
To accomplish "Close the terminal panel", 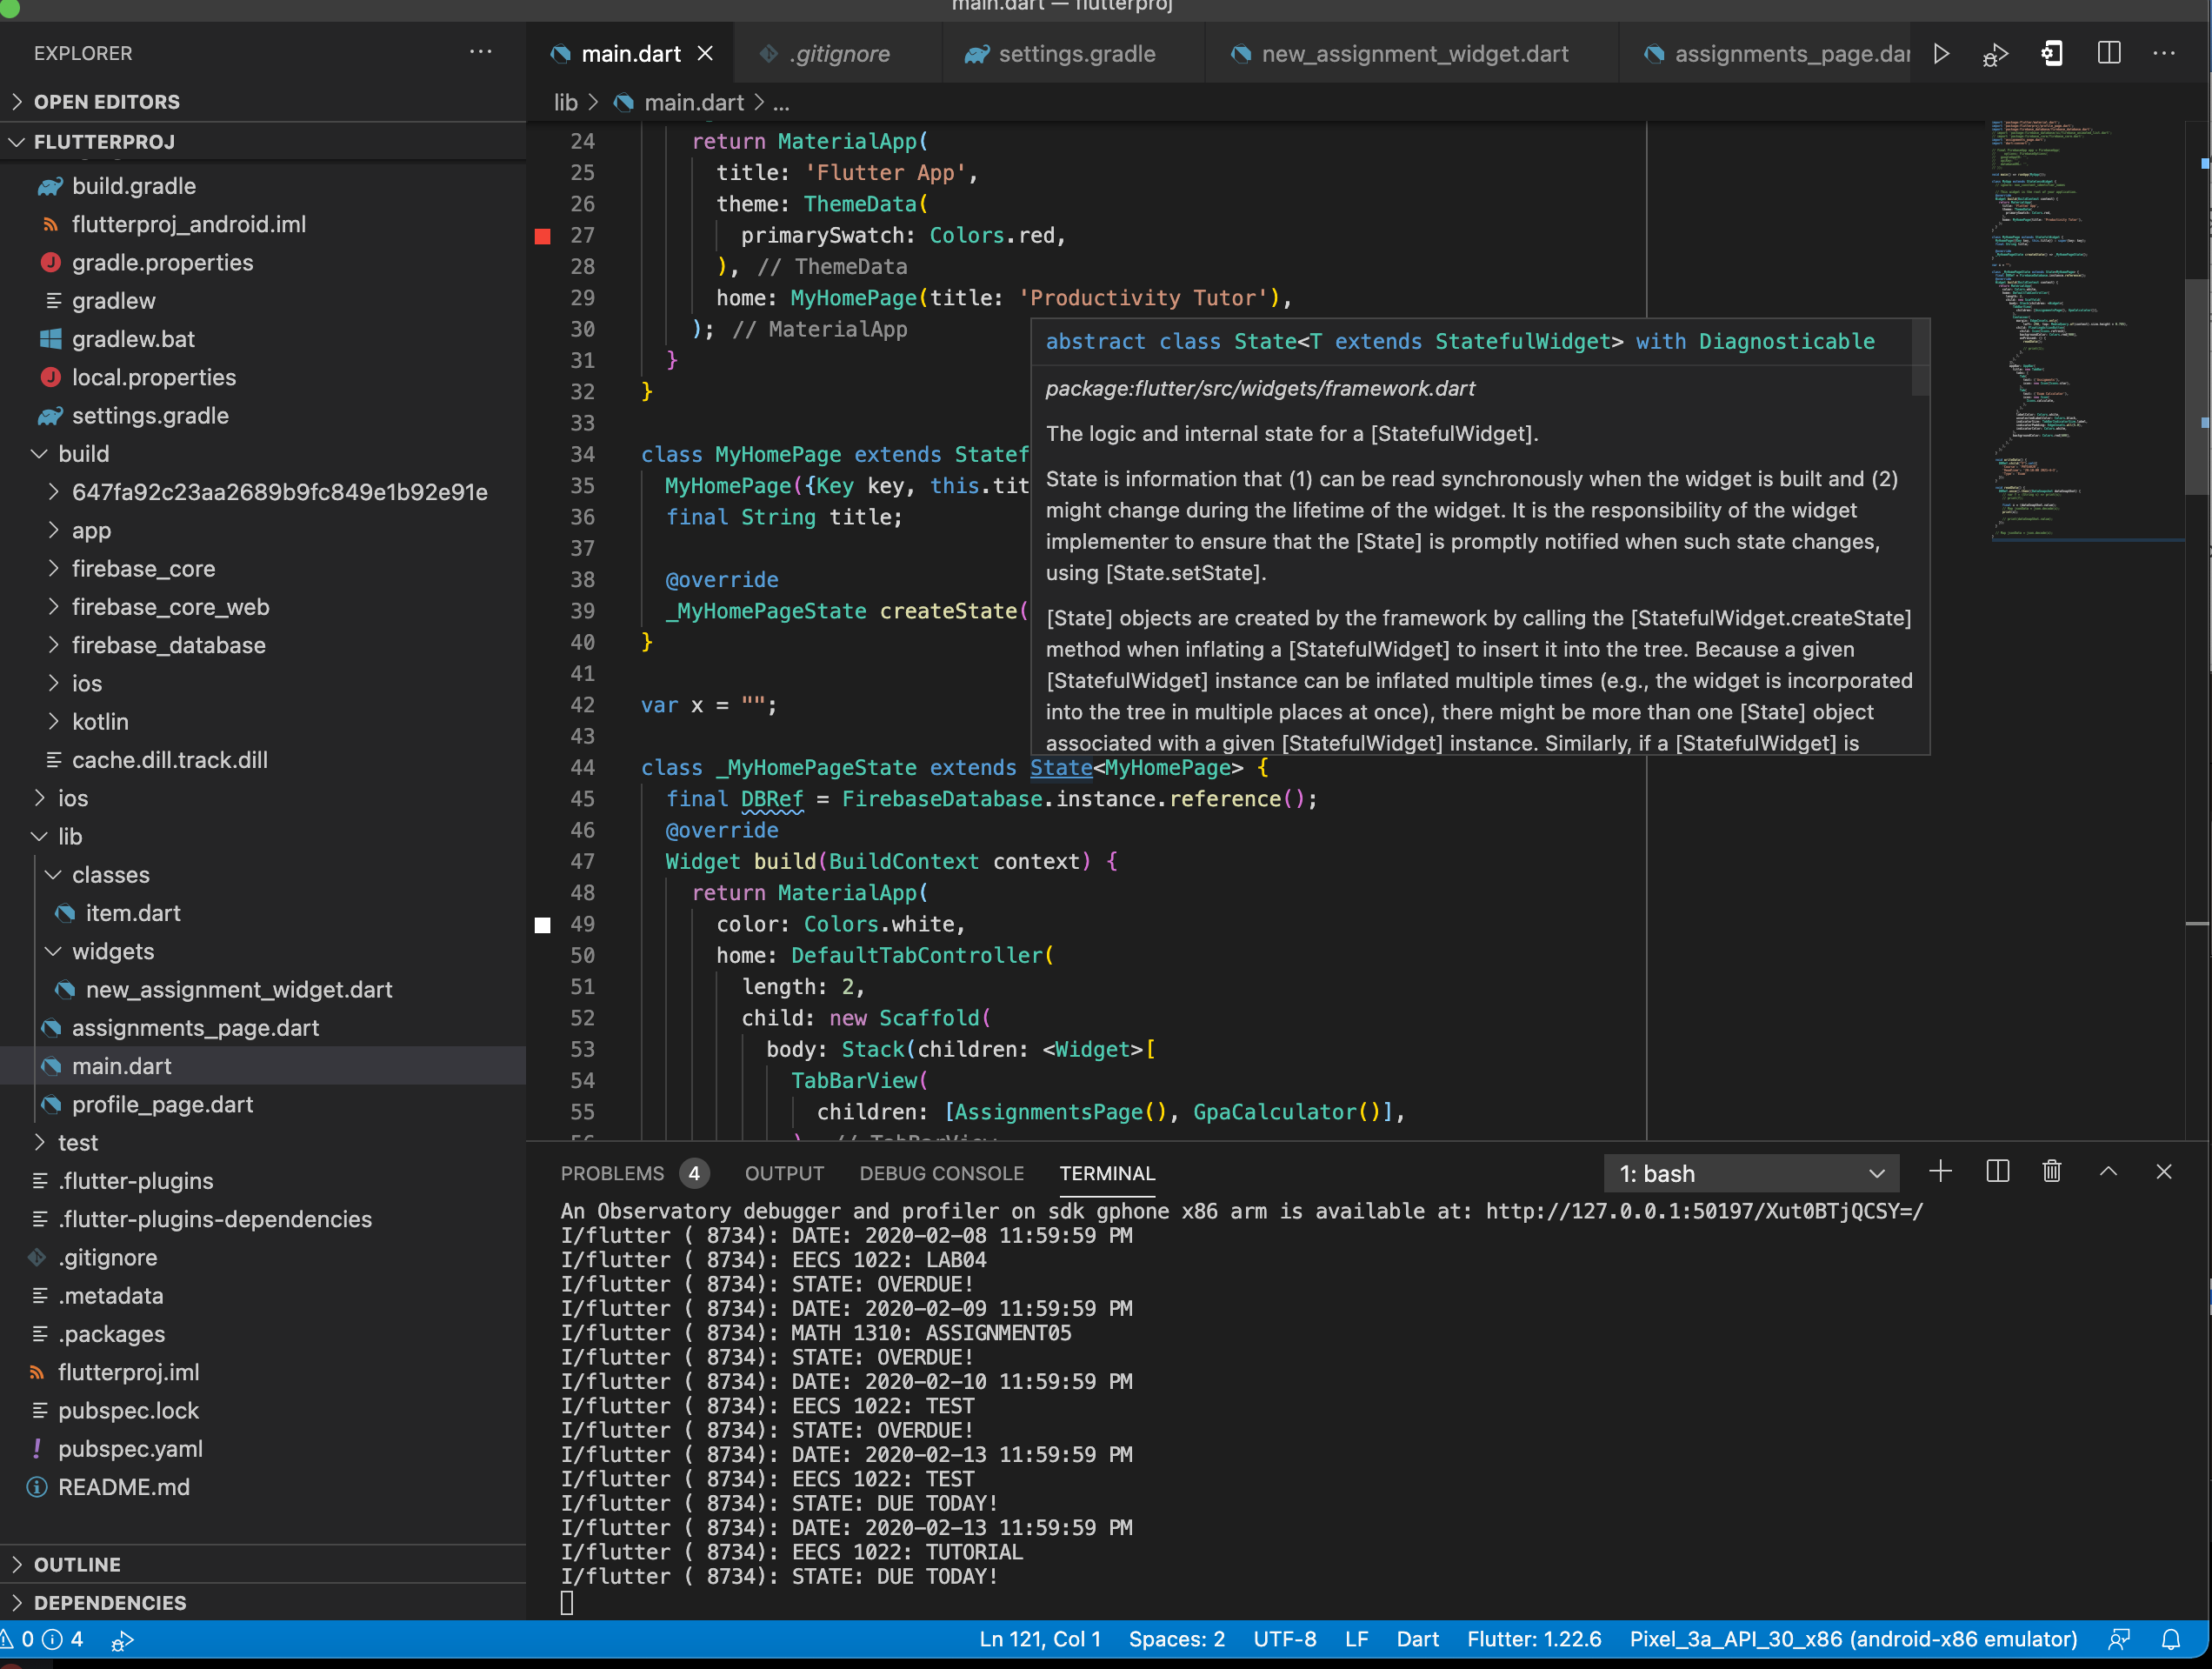I will coord(2164,1172).
